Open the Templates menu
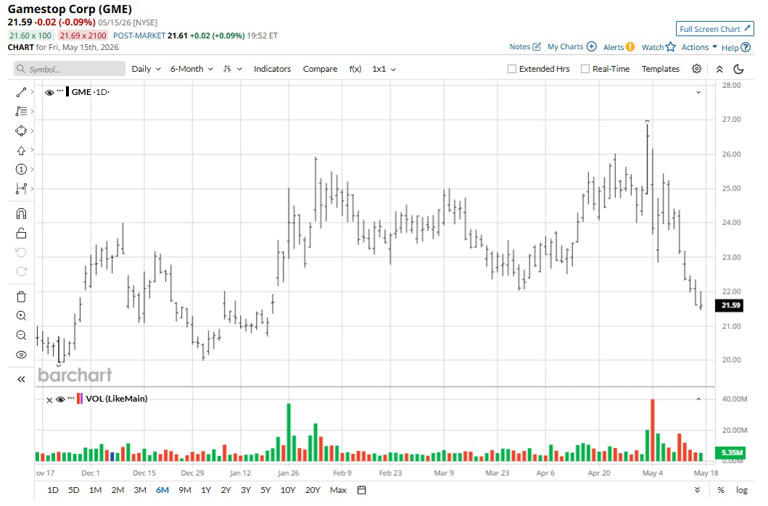The image size is (768, 506). click(660, 69)
